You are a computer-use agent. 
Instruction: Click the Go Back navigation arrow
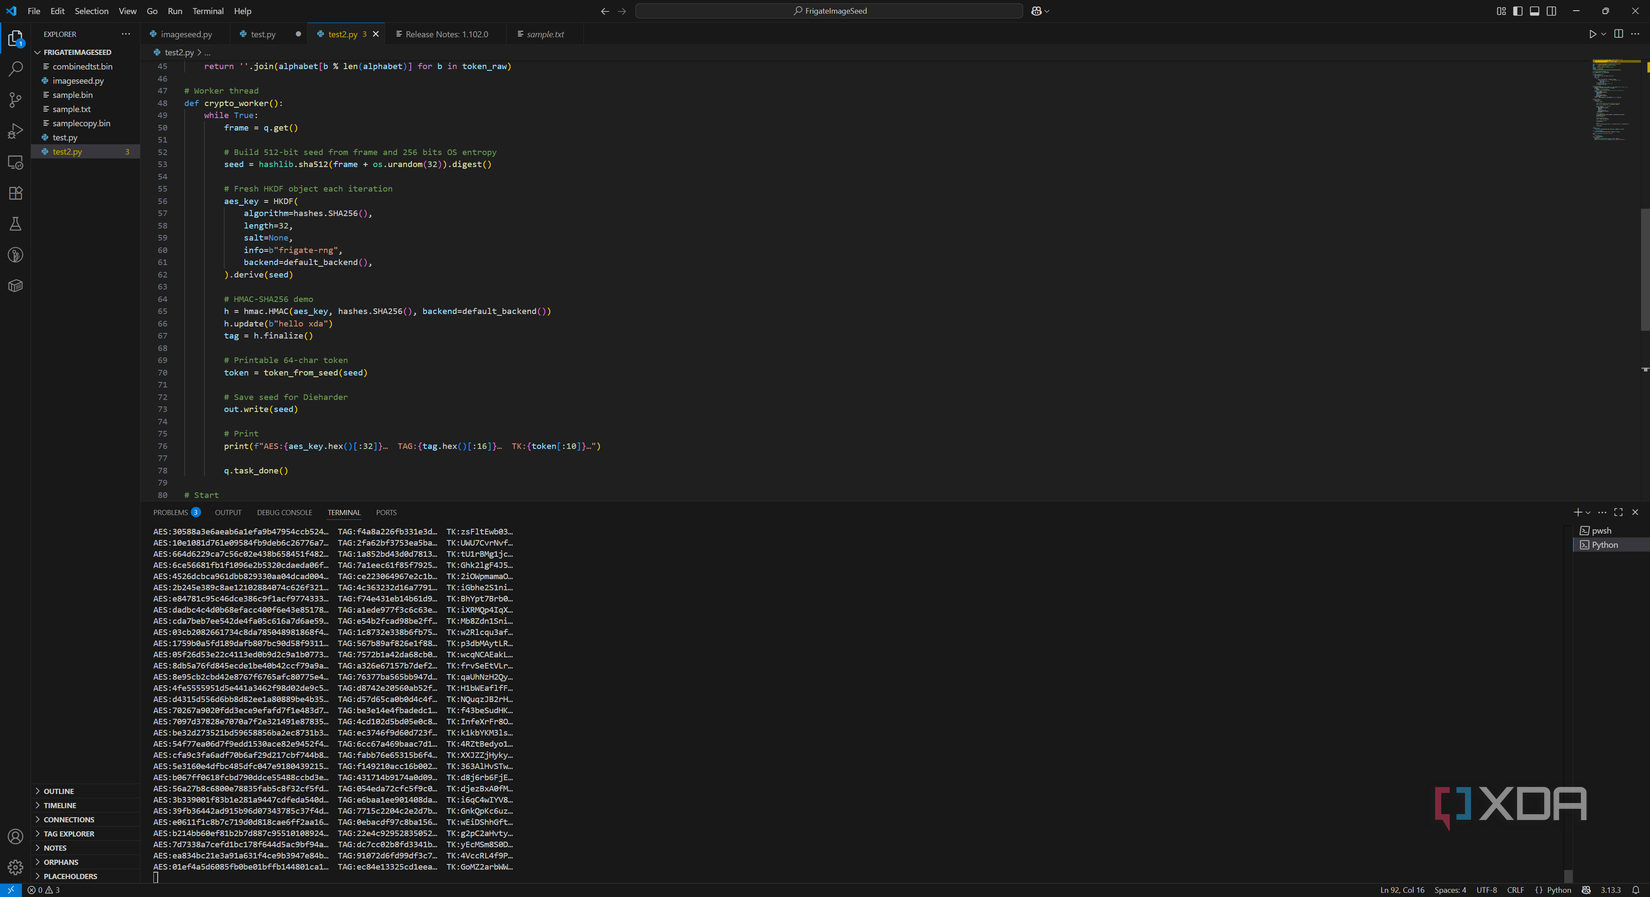605,11
